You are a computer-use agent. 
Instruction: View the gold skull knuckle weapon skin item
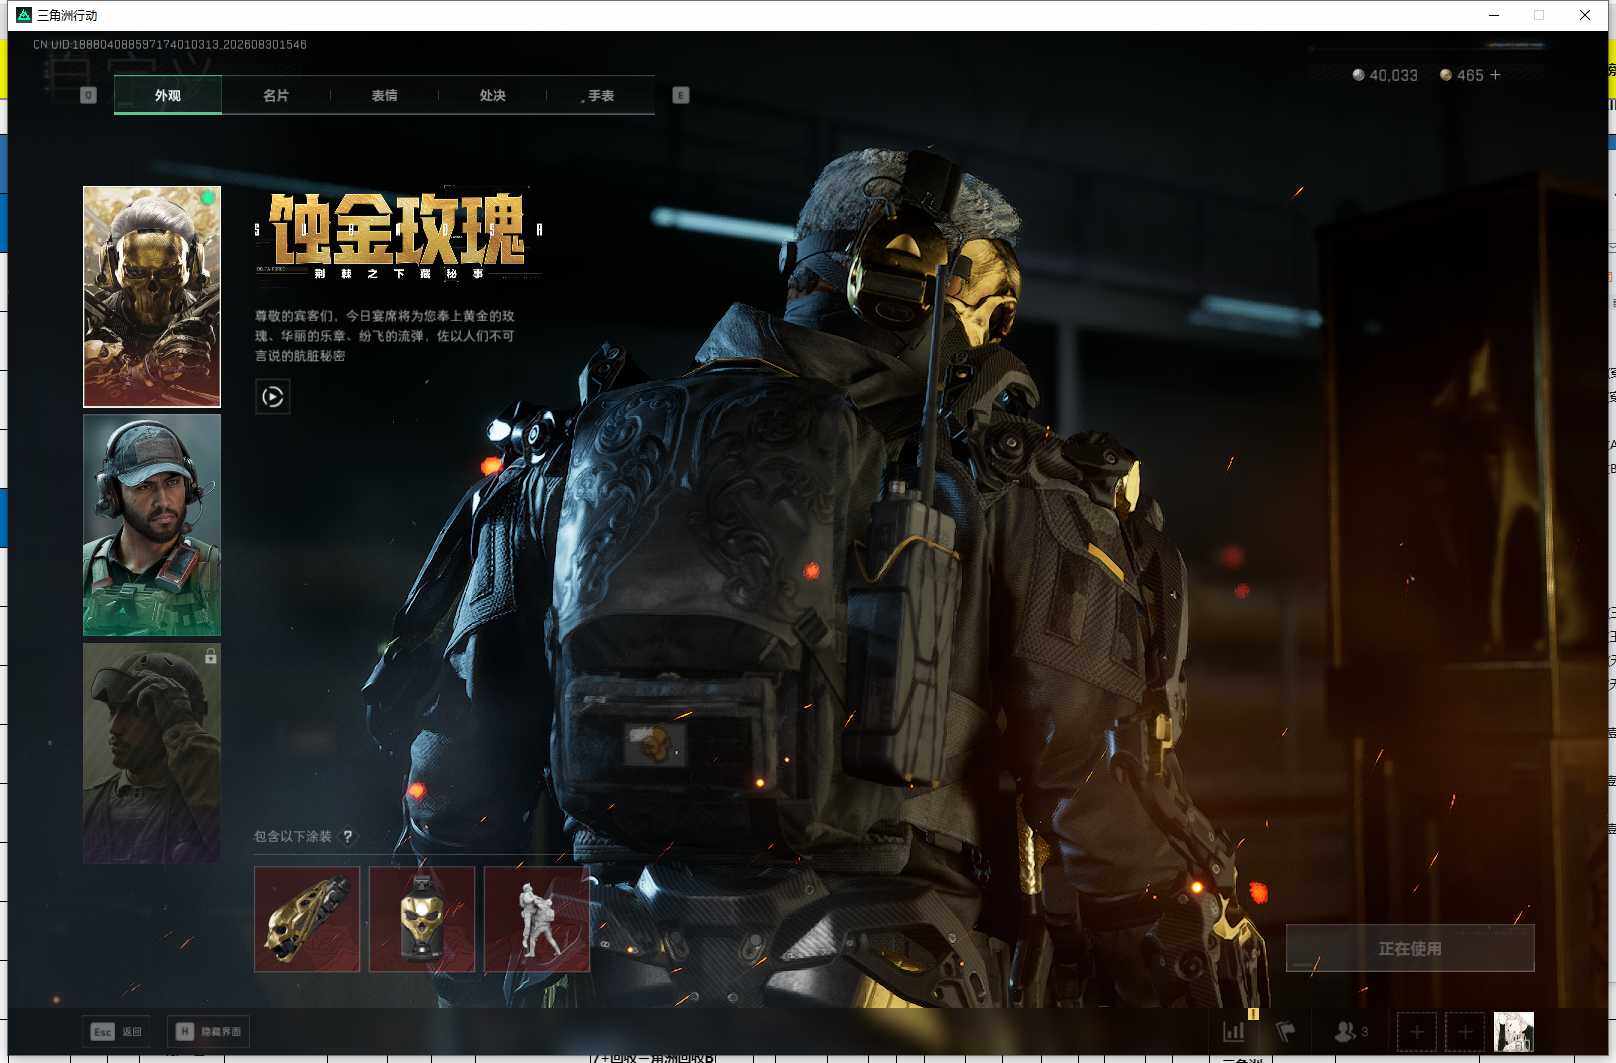(307, 919)
